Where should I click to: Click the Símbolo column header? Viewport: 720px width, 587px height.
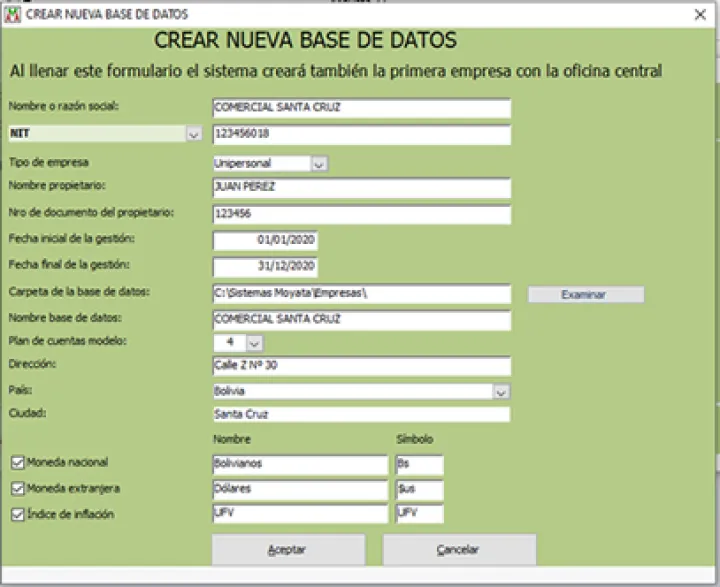pyautogui.click(x=415, y=439)
